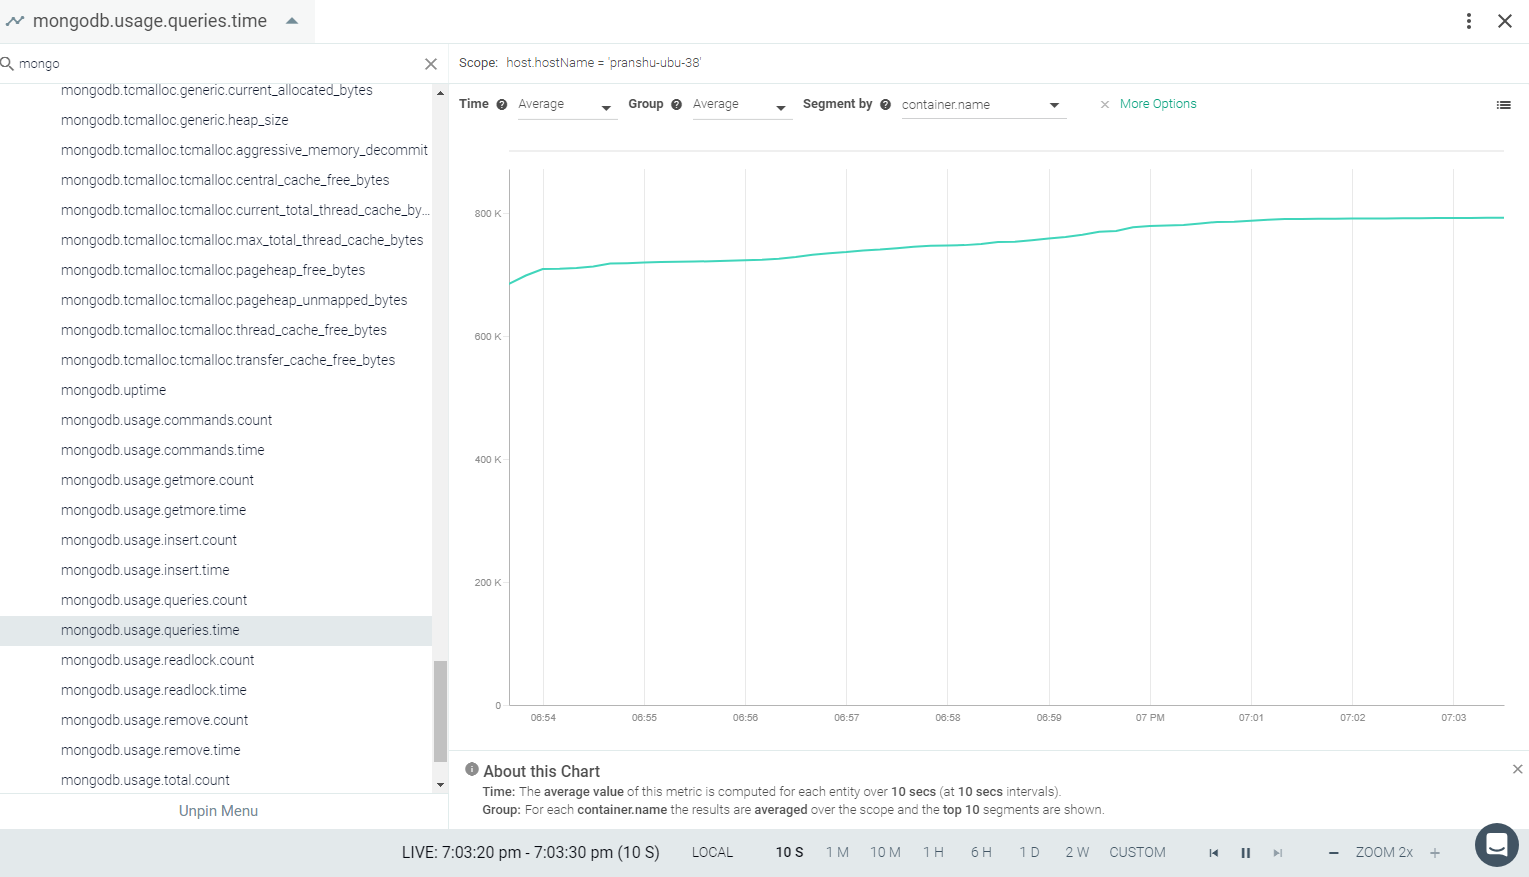This screenshot has height=877, width=1529.
Task: Open the Group aggregation dropdown
Action: (x=742, y=105)
